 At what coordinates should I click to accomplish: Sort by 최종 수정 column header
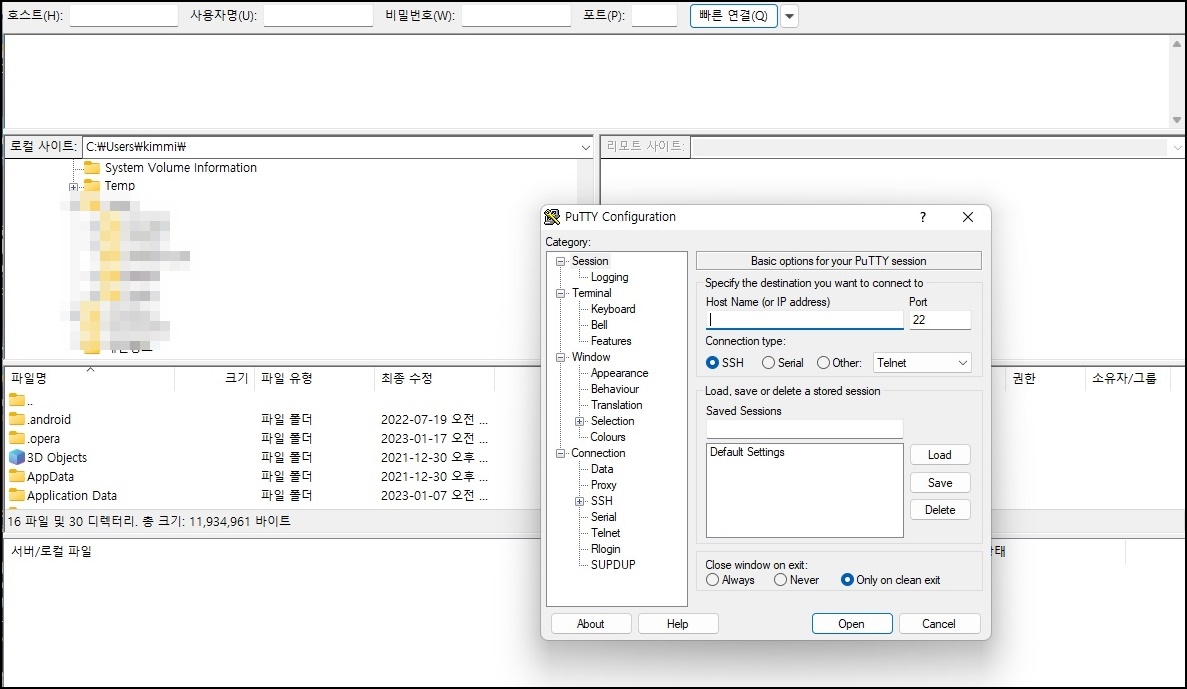point(434,378)
